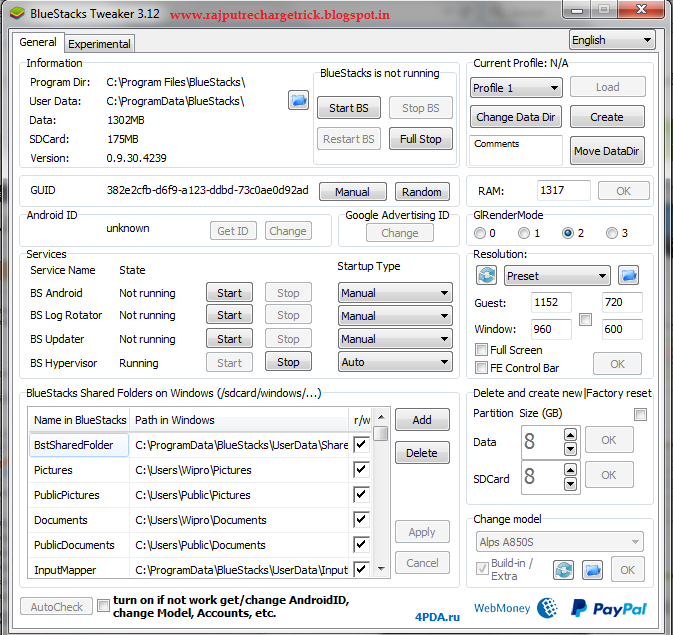Screen dimensions: 673x635
Task: Open the Resolution Preset dropdown
Action: [x=557, y=276]
